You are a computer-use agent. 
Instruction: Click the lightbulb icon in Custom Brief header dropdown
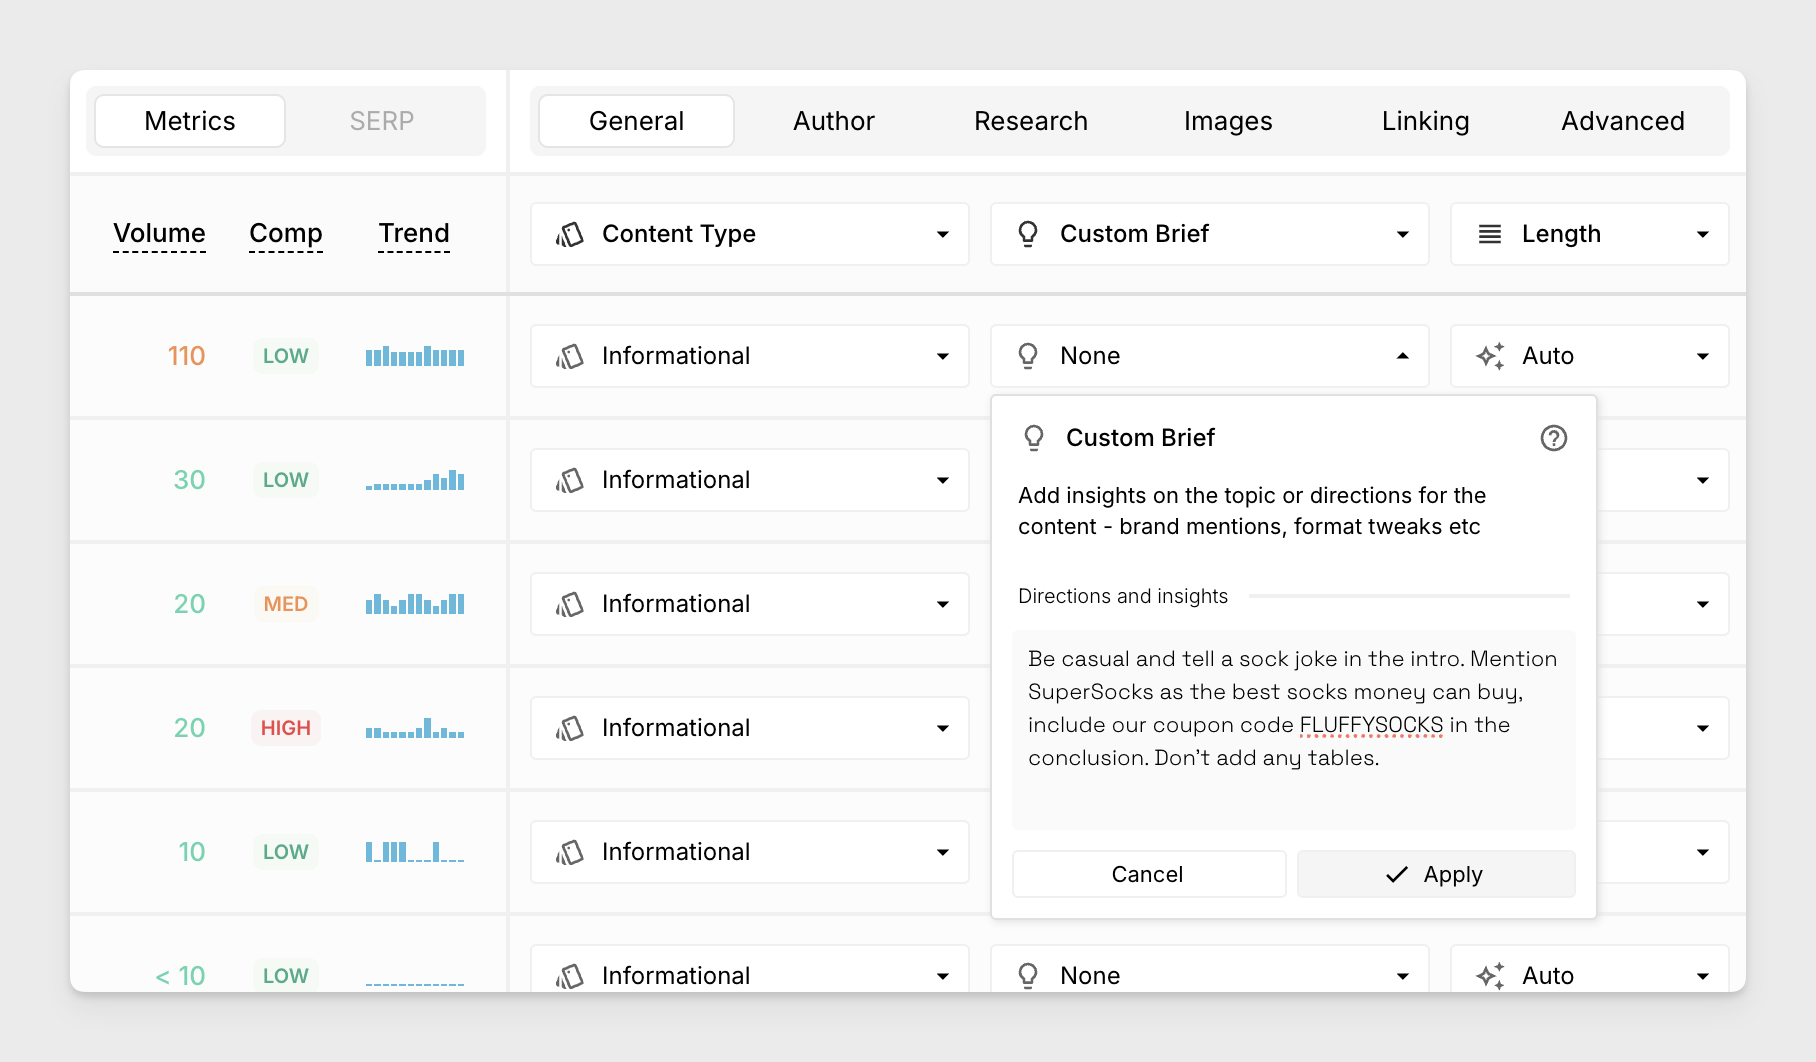pos(1027,234)
